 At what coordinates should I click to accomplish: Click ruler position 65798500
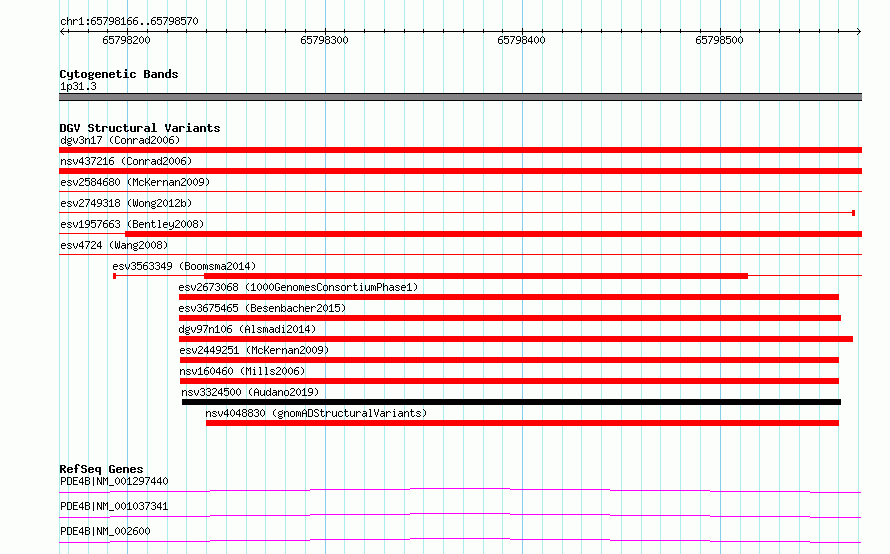pyautogui.click(x=719, y=40)
